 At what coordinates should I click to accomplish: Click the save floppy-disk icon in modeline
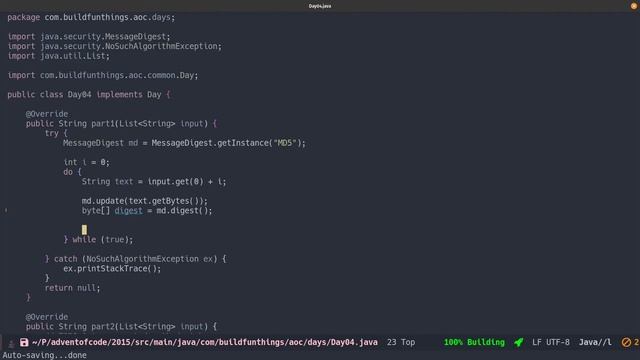pyautogui.click(x=24, y=342)
